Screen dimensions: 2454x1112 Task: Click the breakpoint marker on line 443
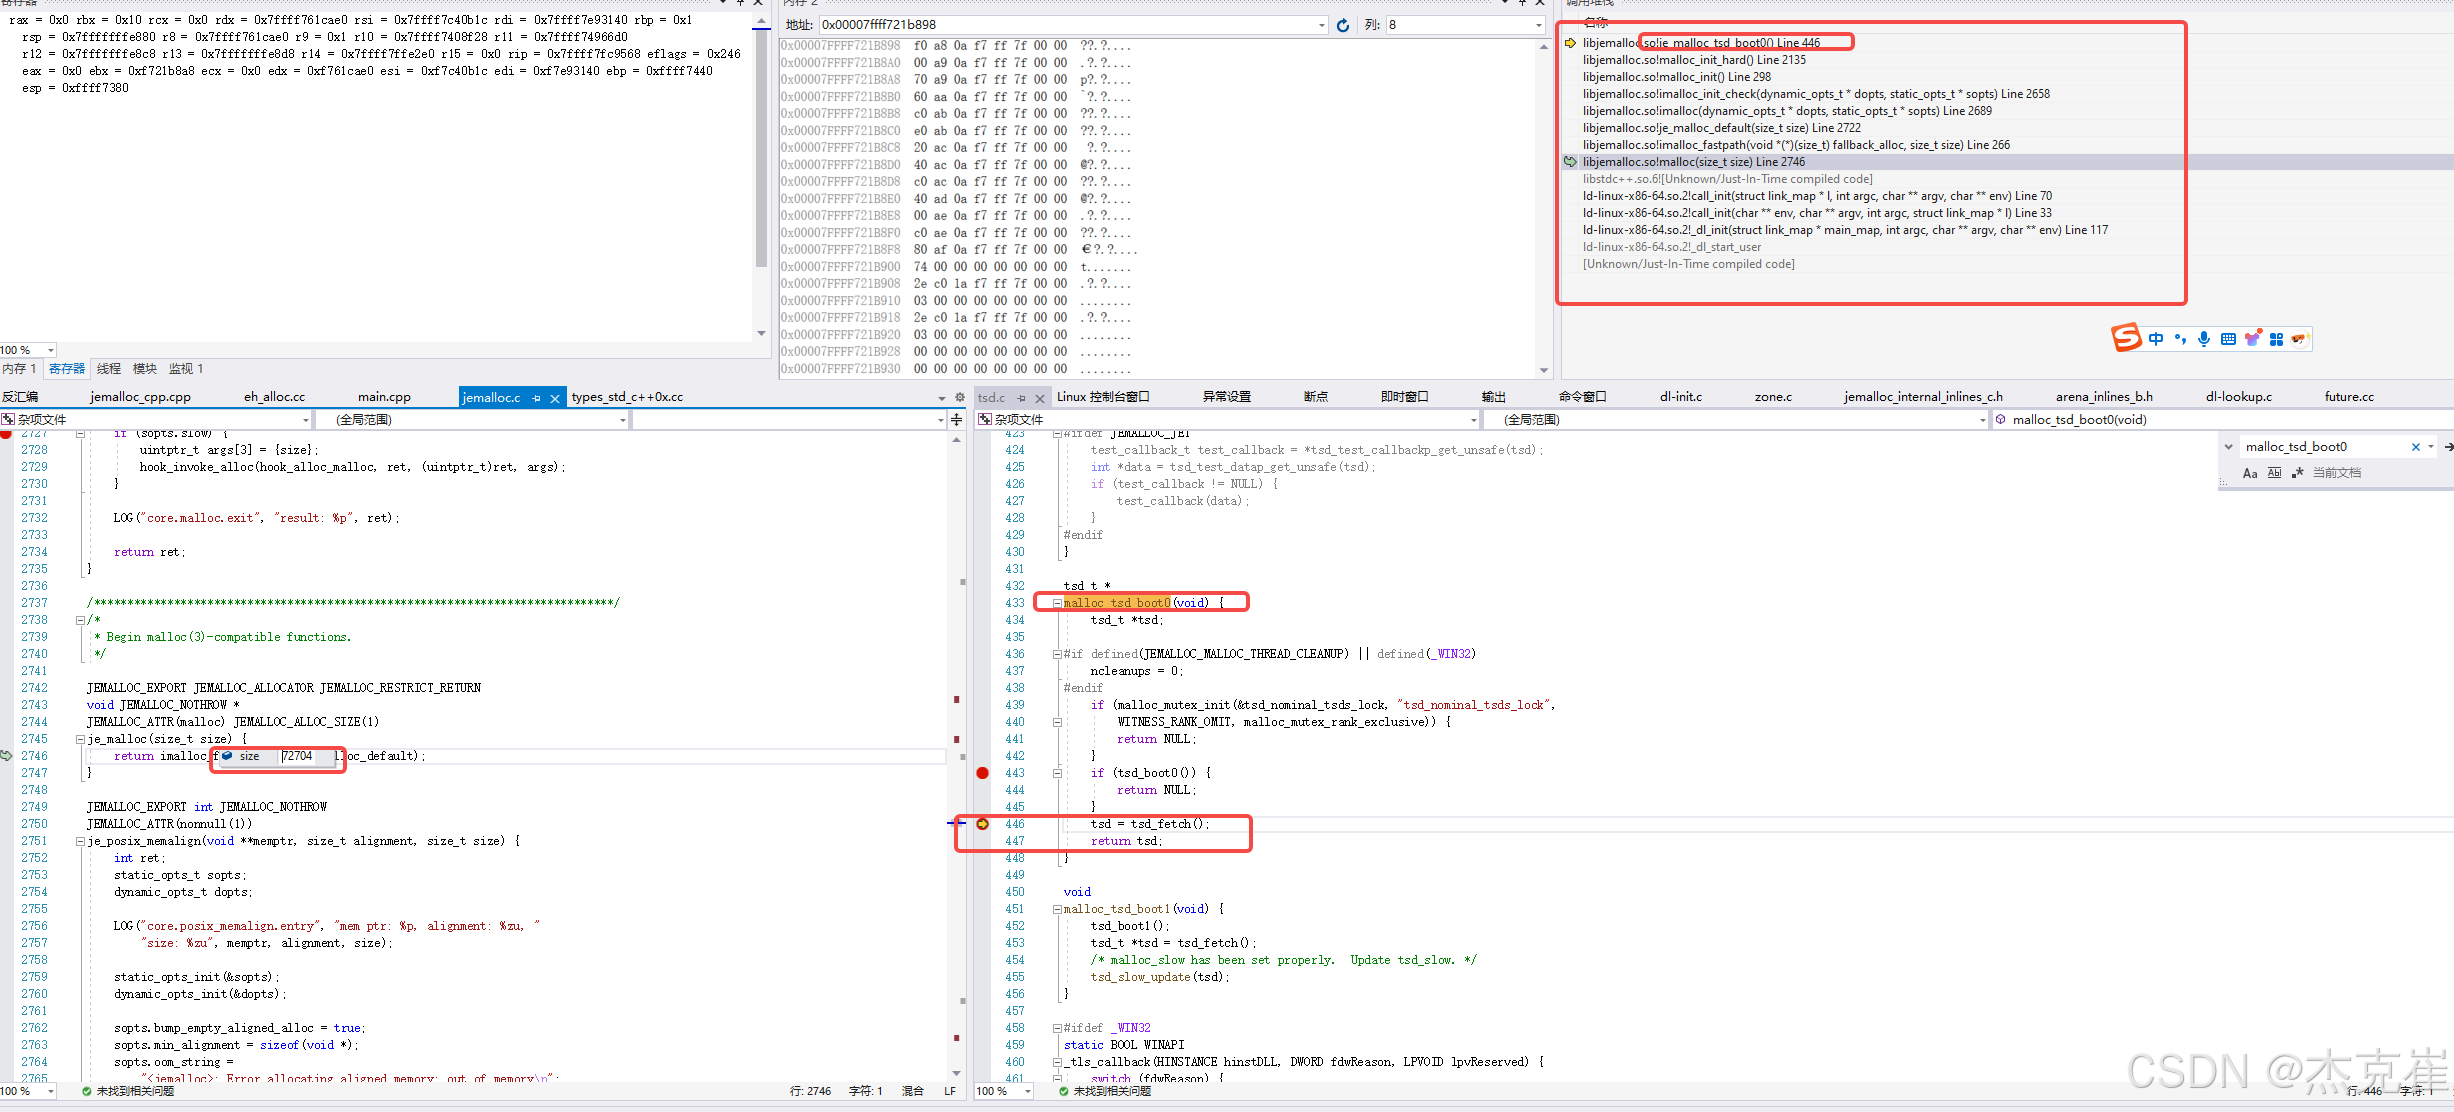click(983, 773)
